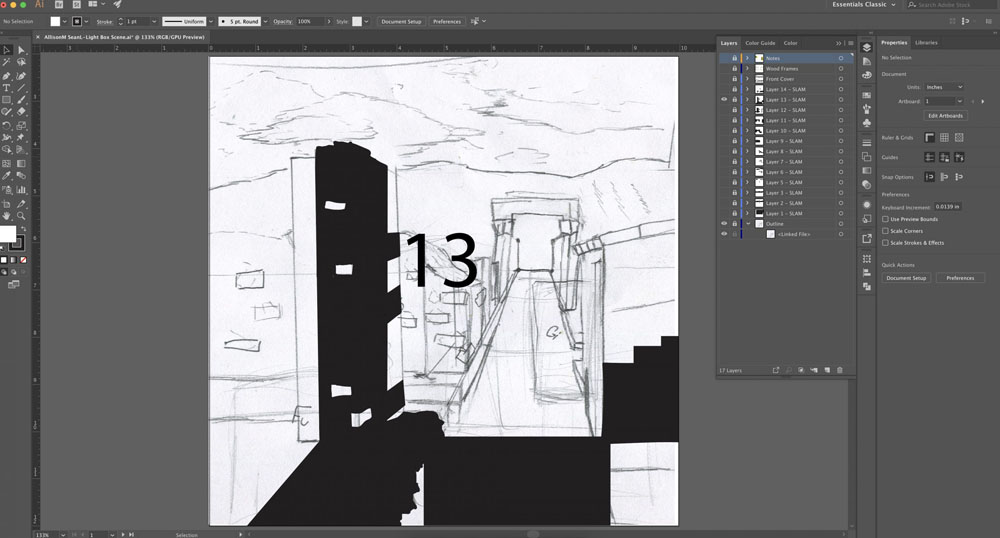Open the Units dropdown set to Inches
Image resolution: width=1000 pixels, height=538 pixels.
tap(944, 87)
